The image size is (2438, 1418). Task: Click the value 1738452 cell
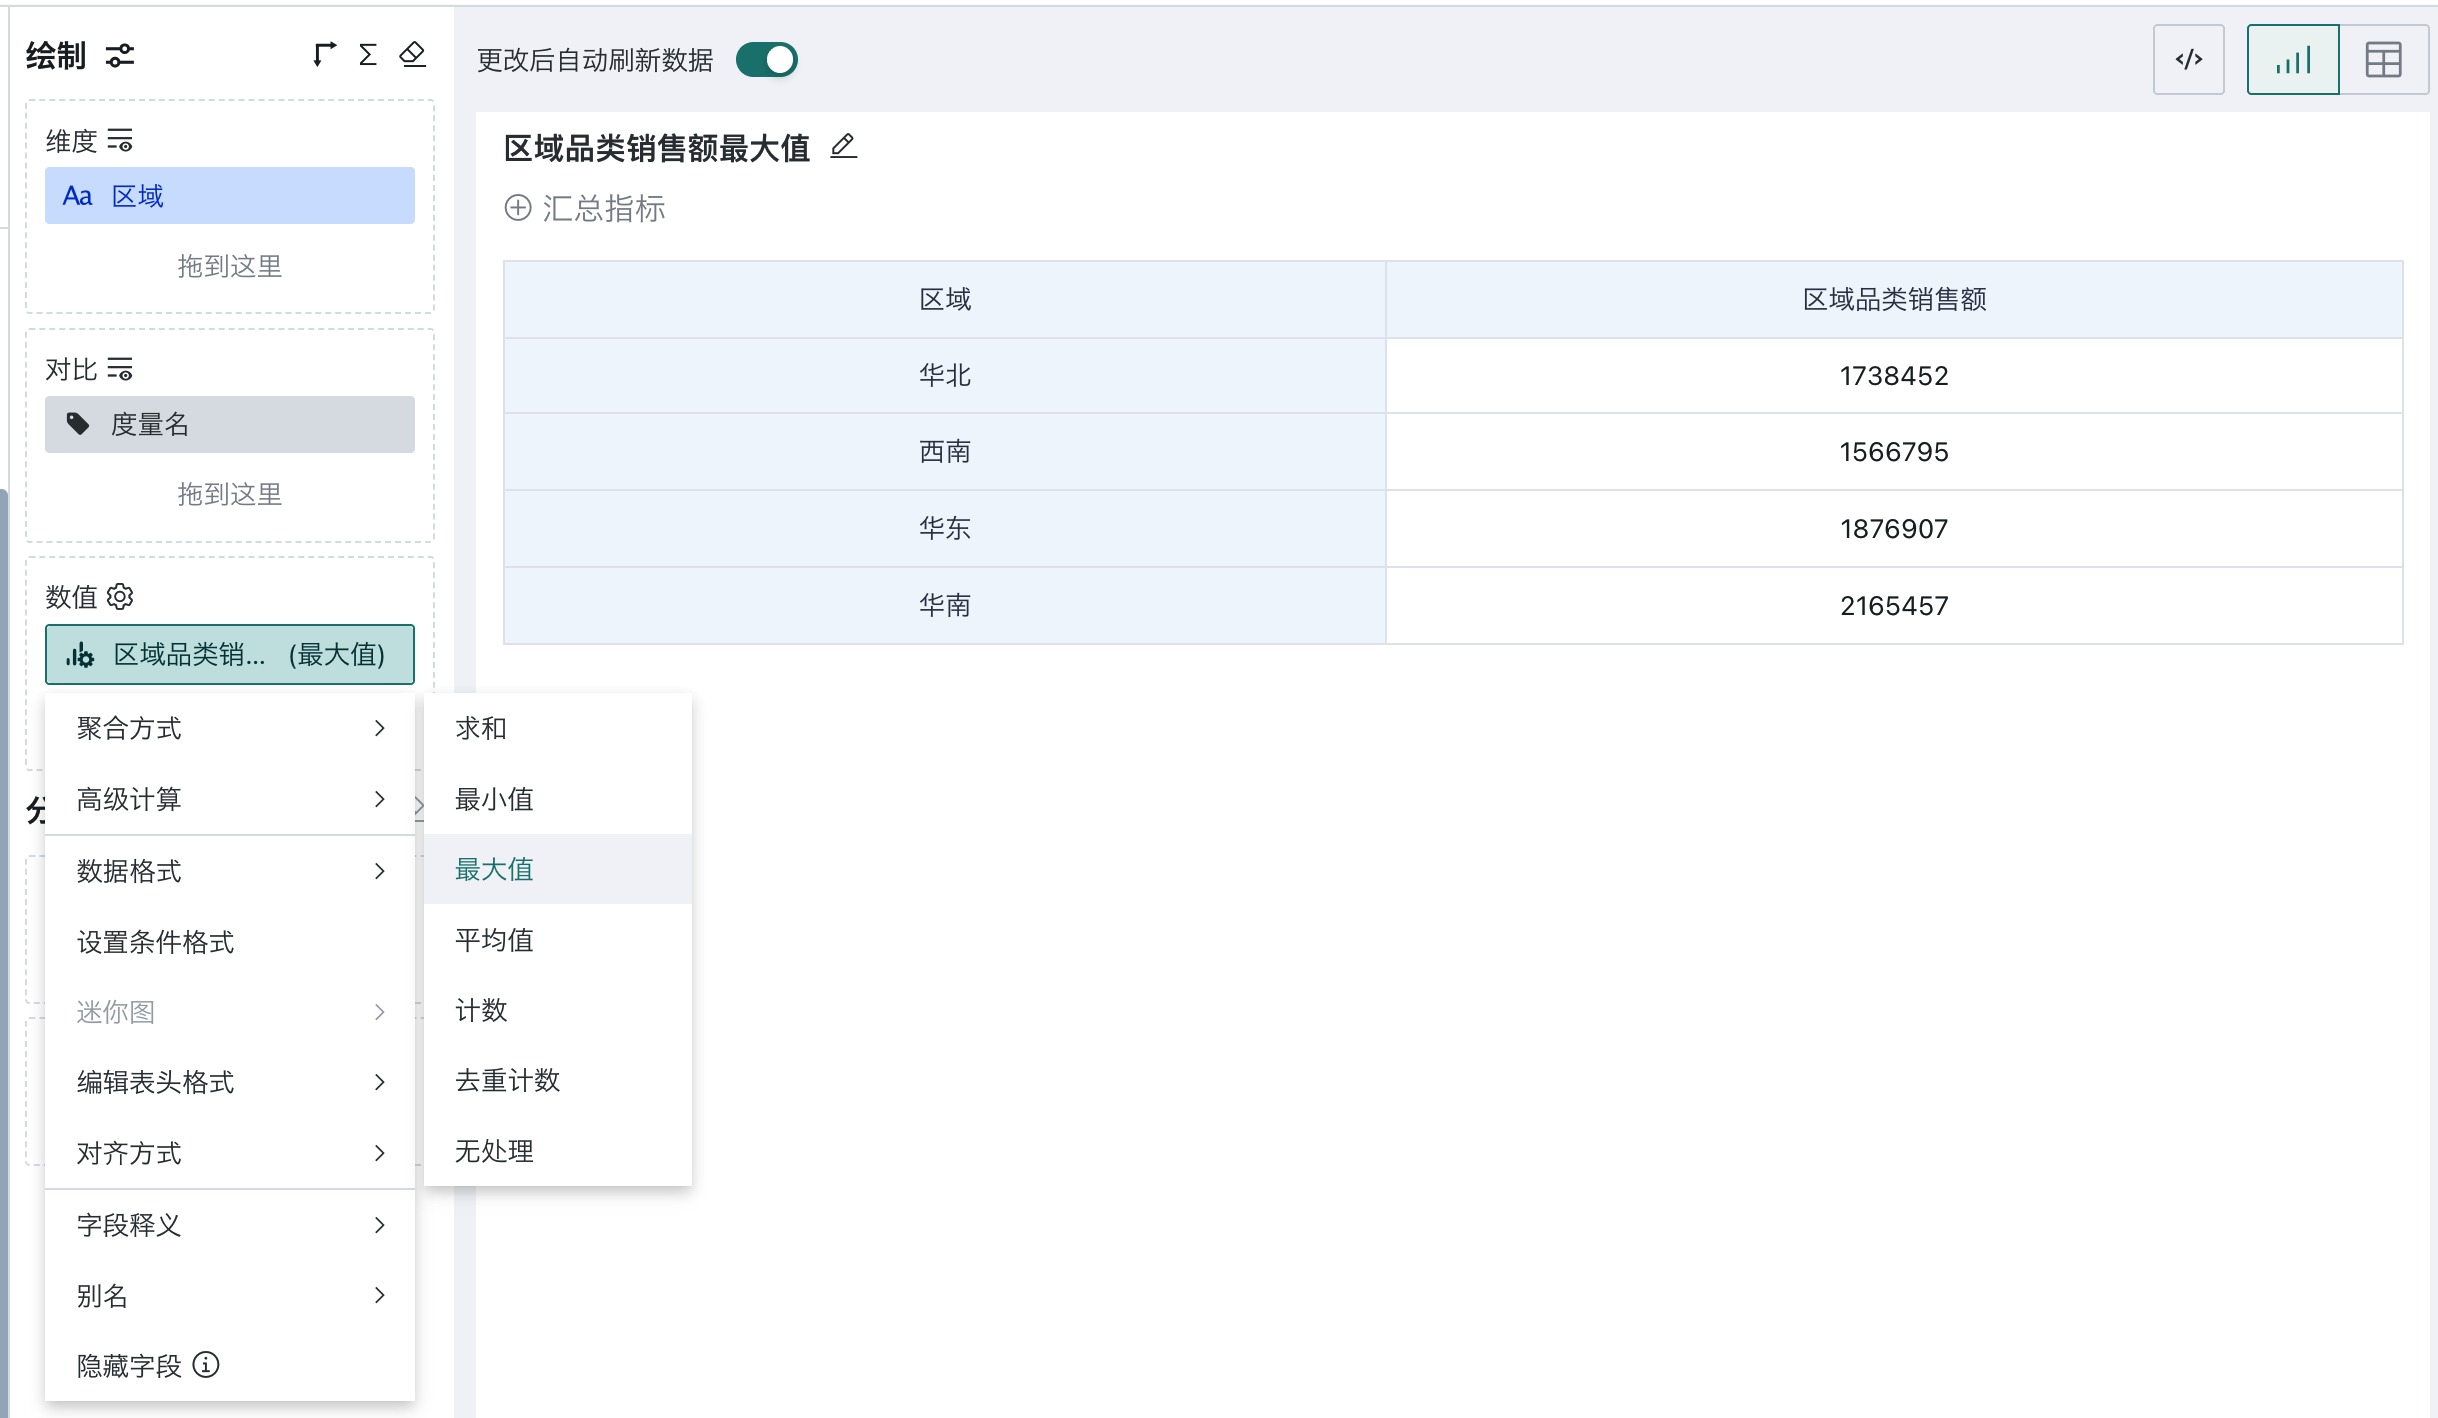click(1894, 375)
